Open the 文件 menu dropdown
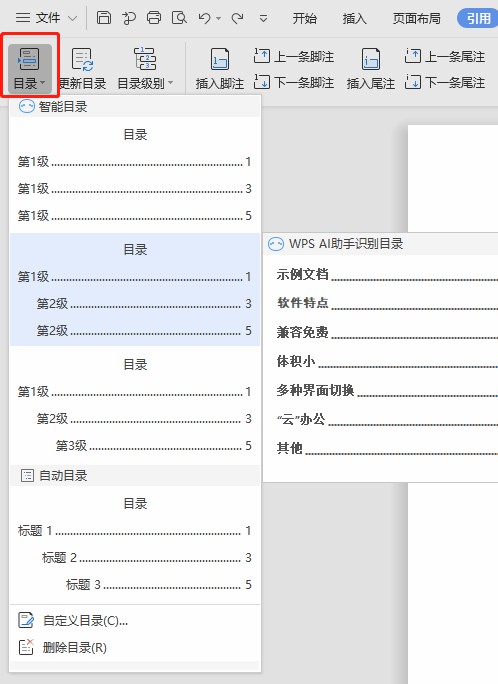Screen dimensions: 498x684 tap(46, 18)
